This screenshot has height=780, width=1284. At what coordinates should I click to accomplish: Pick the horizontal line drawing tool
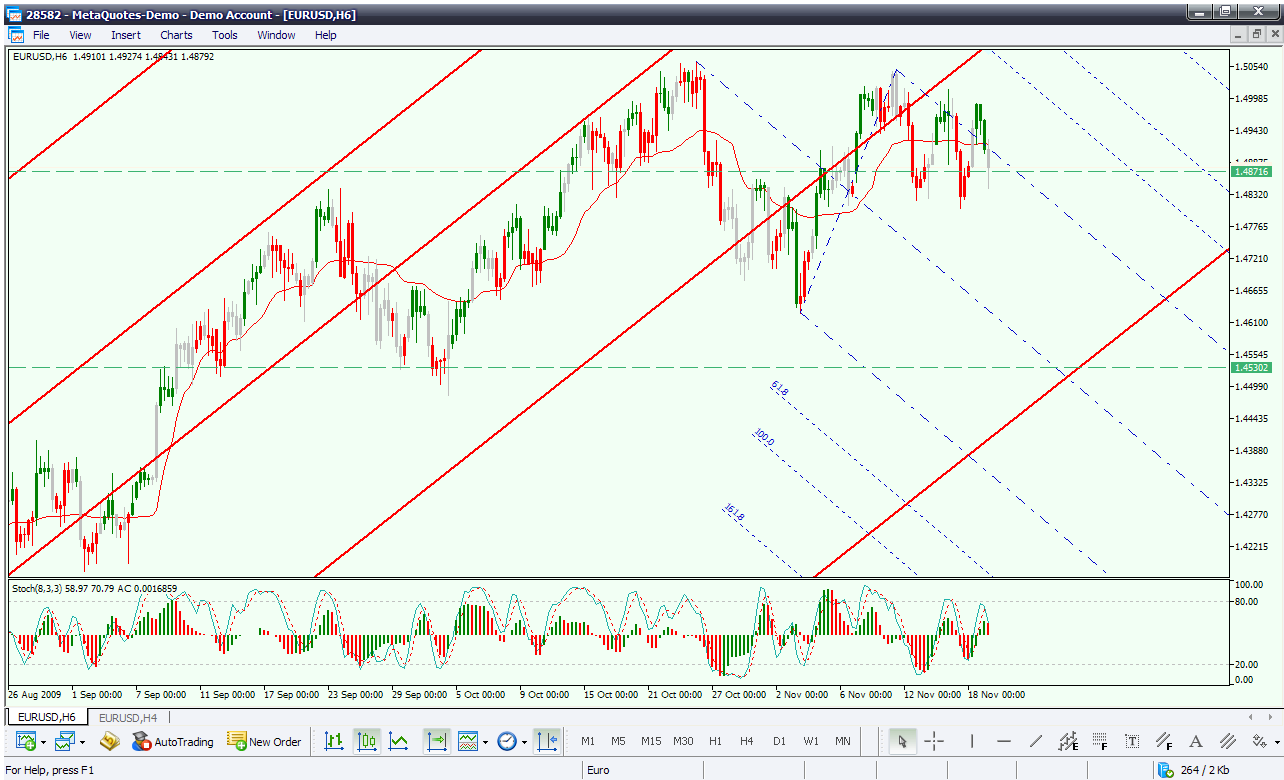click(1004, 741)
